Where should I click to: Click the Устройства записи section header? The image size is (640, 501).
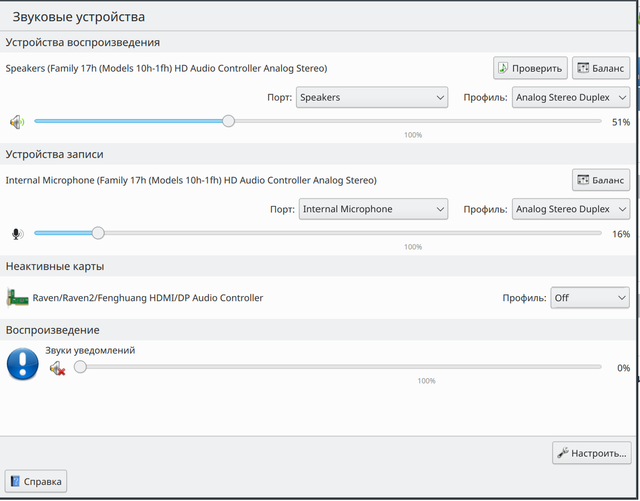pyautogui.click(x=54, y=154)
